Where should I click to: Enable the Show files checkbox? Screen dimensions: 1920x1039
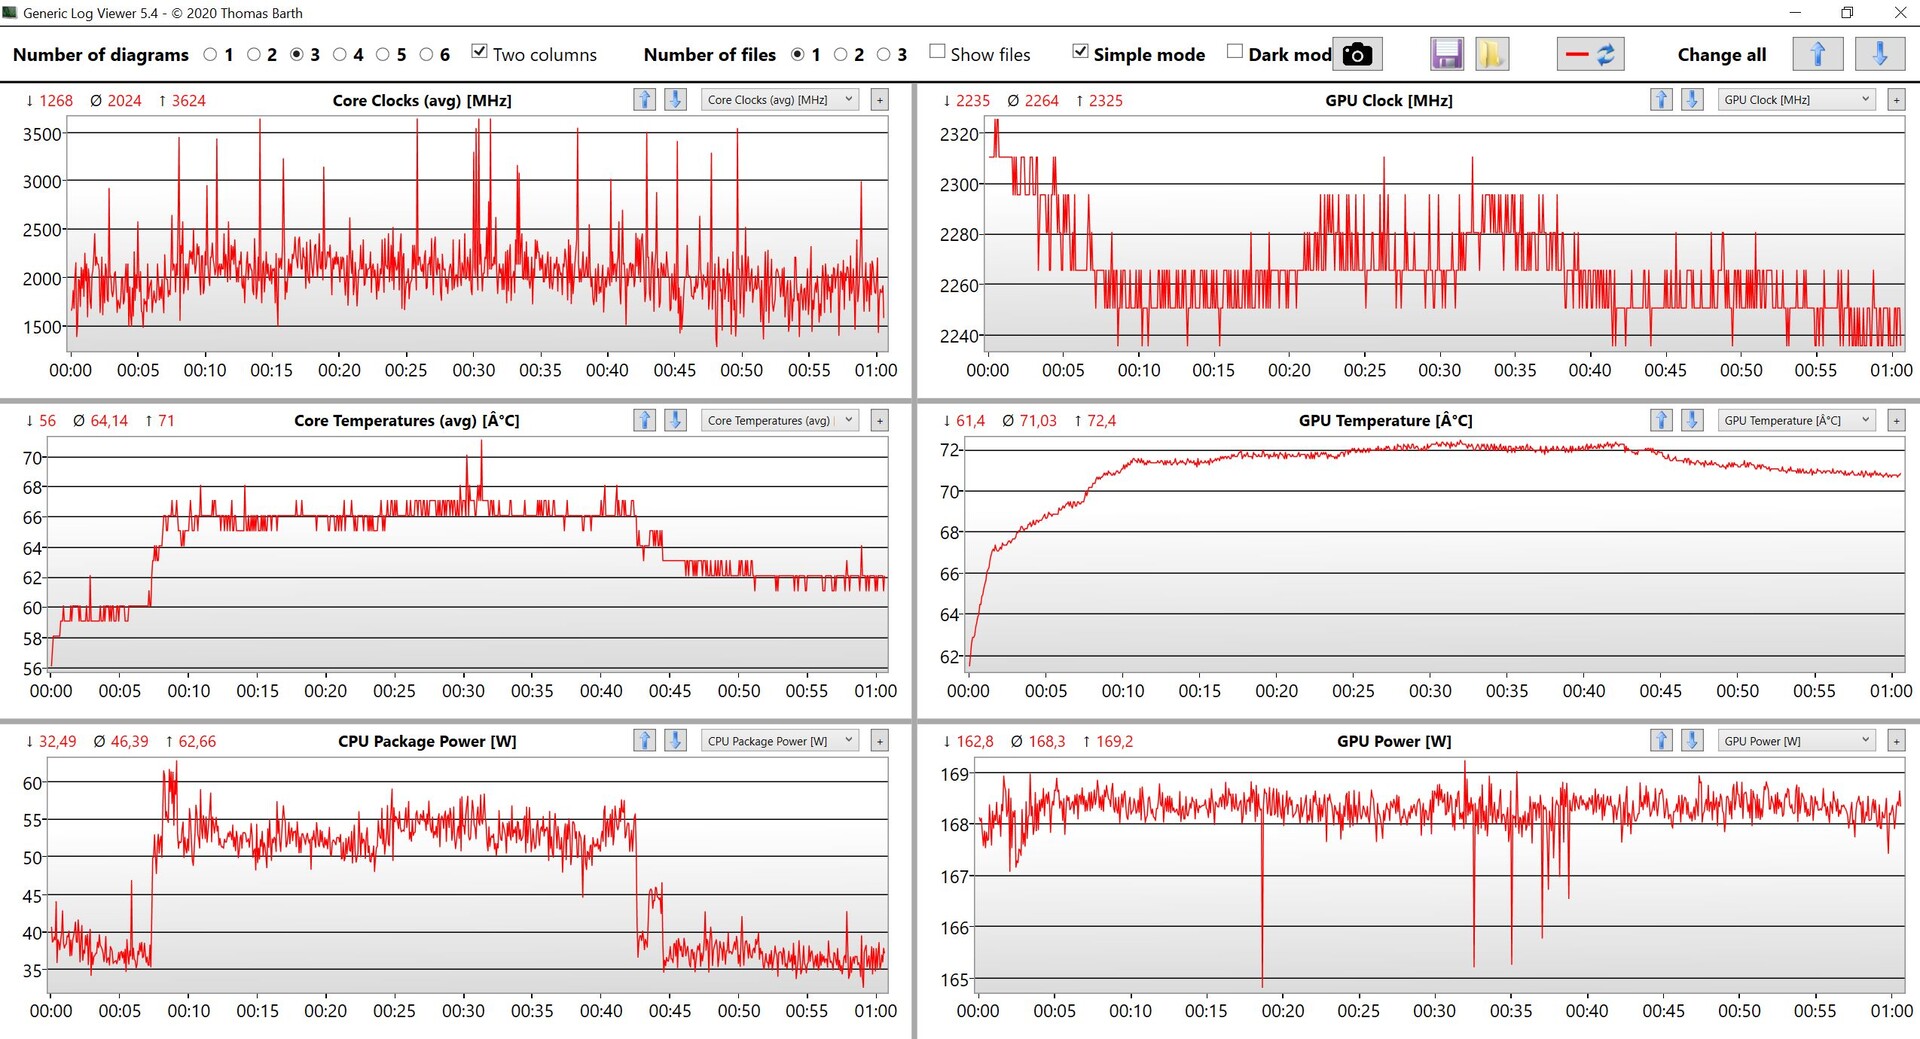tap(937, 52)
